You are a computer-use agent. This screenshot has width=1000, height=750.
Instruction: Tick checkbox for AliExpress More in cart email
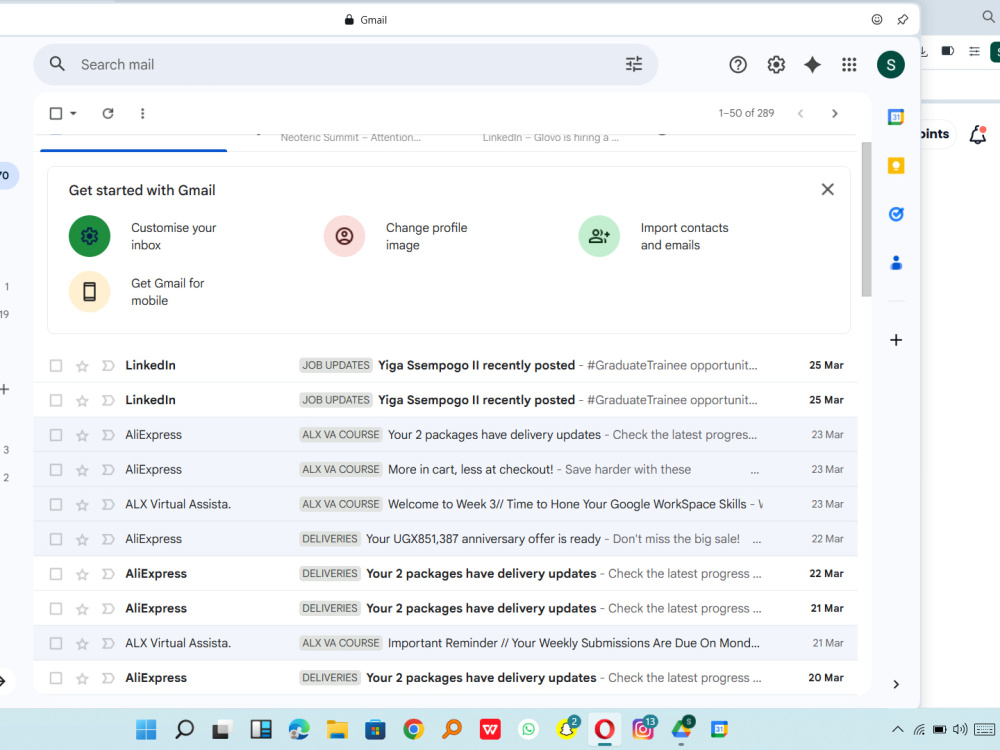coord(56,470)
